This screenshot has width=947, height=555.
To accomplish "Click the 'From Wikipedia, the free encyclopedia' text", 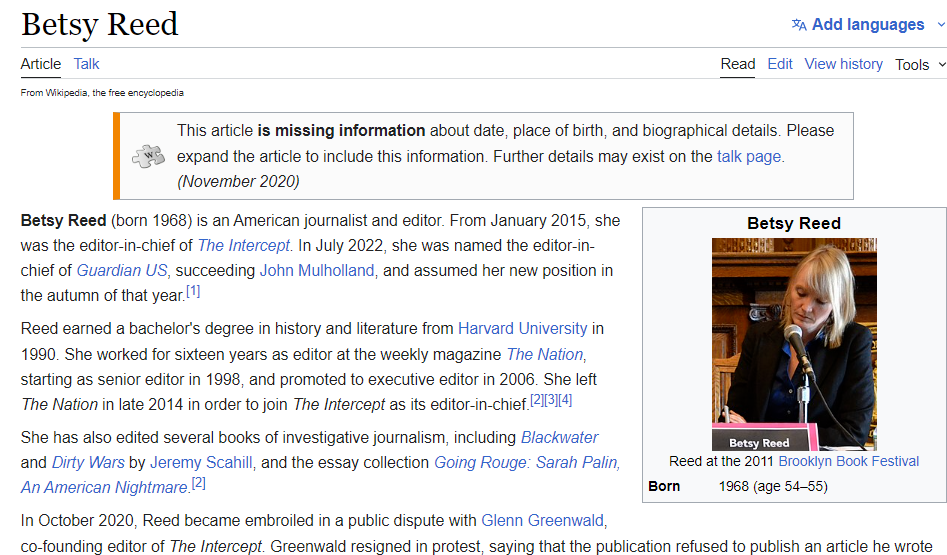I will tap(102, 92).
